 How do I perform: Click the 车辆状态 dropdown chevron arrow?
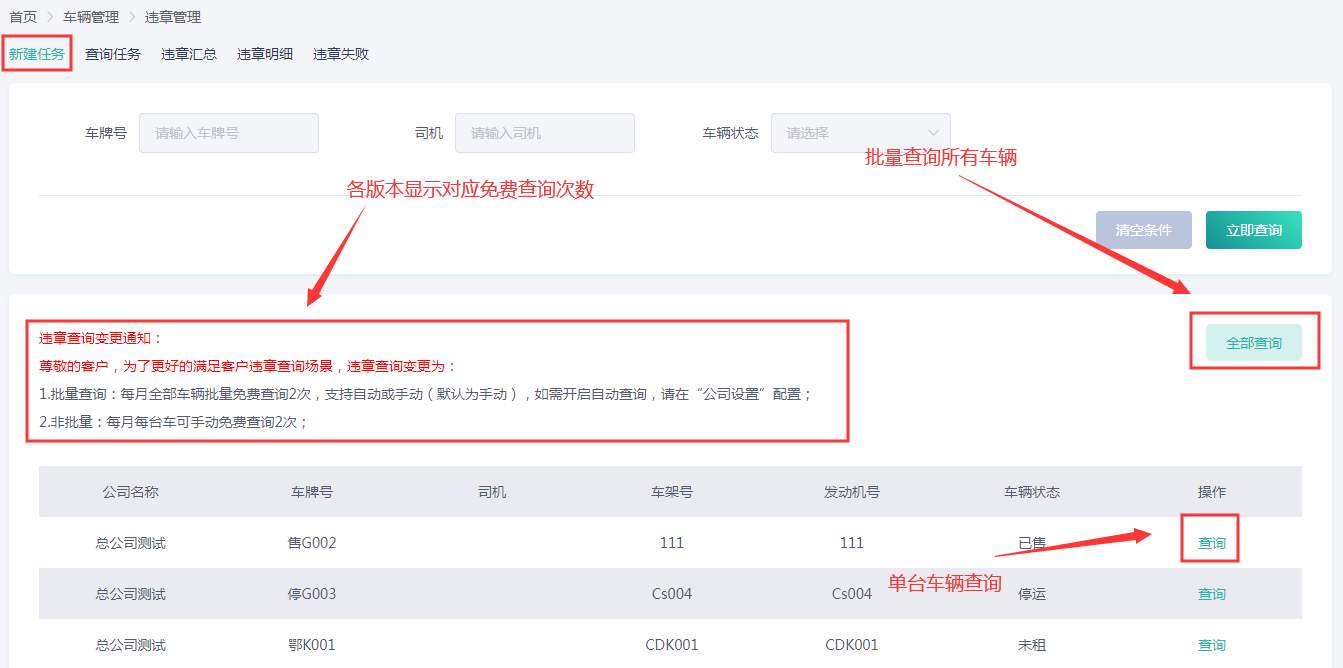pos(934,133)
